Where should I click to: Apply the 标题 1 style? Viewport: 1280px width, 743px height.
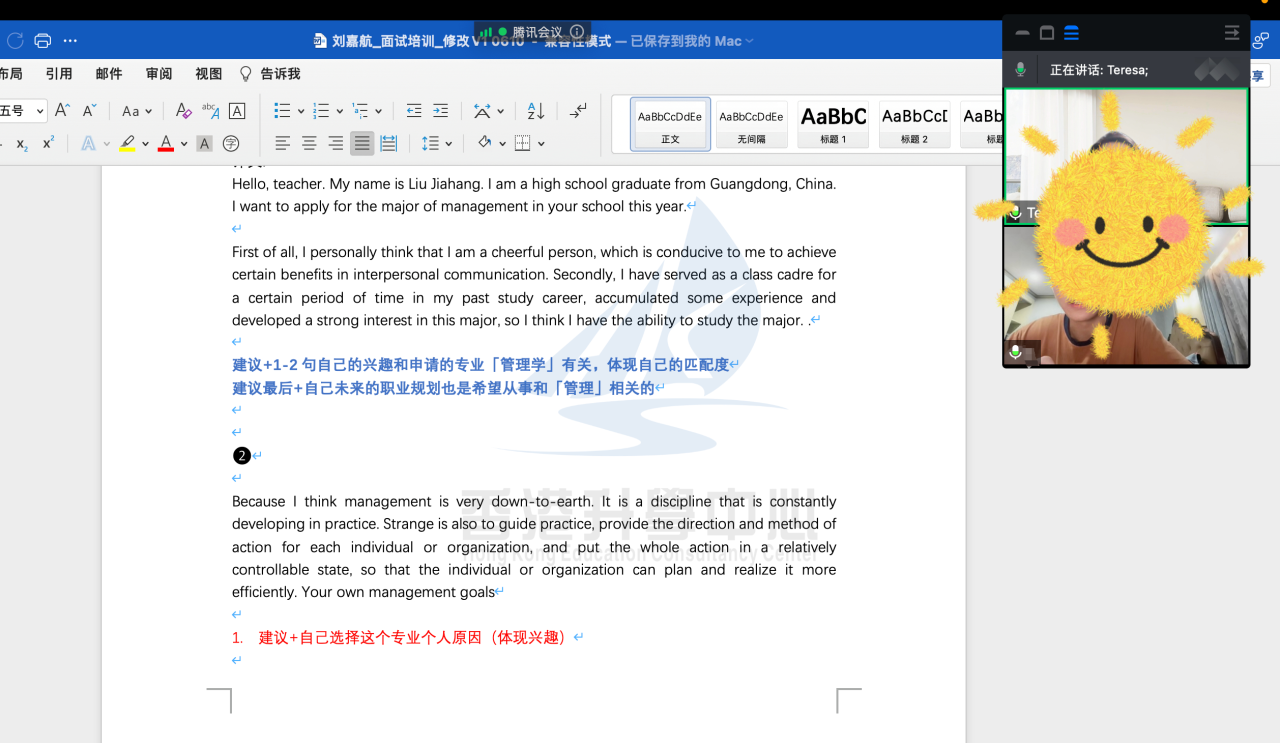[x=833, y=124]
